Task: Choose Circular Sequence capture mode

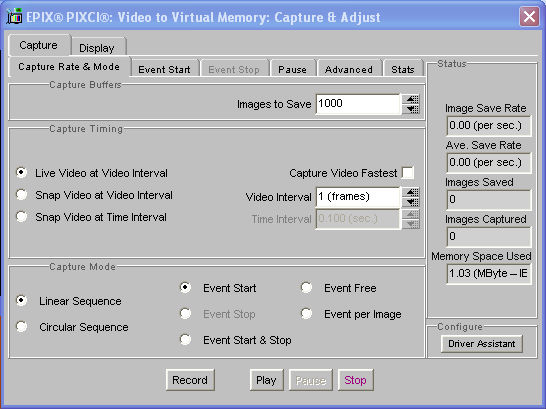Action: (x=21, y=327)
